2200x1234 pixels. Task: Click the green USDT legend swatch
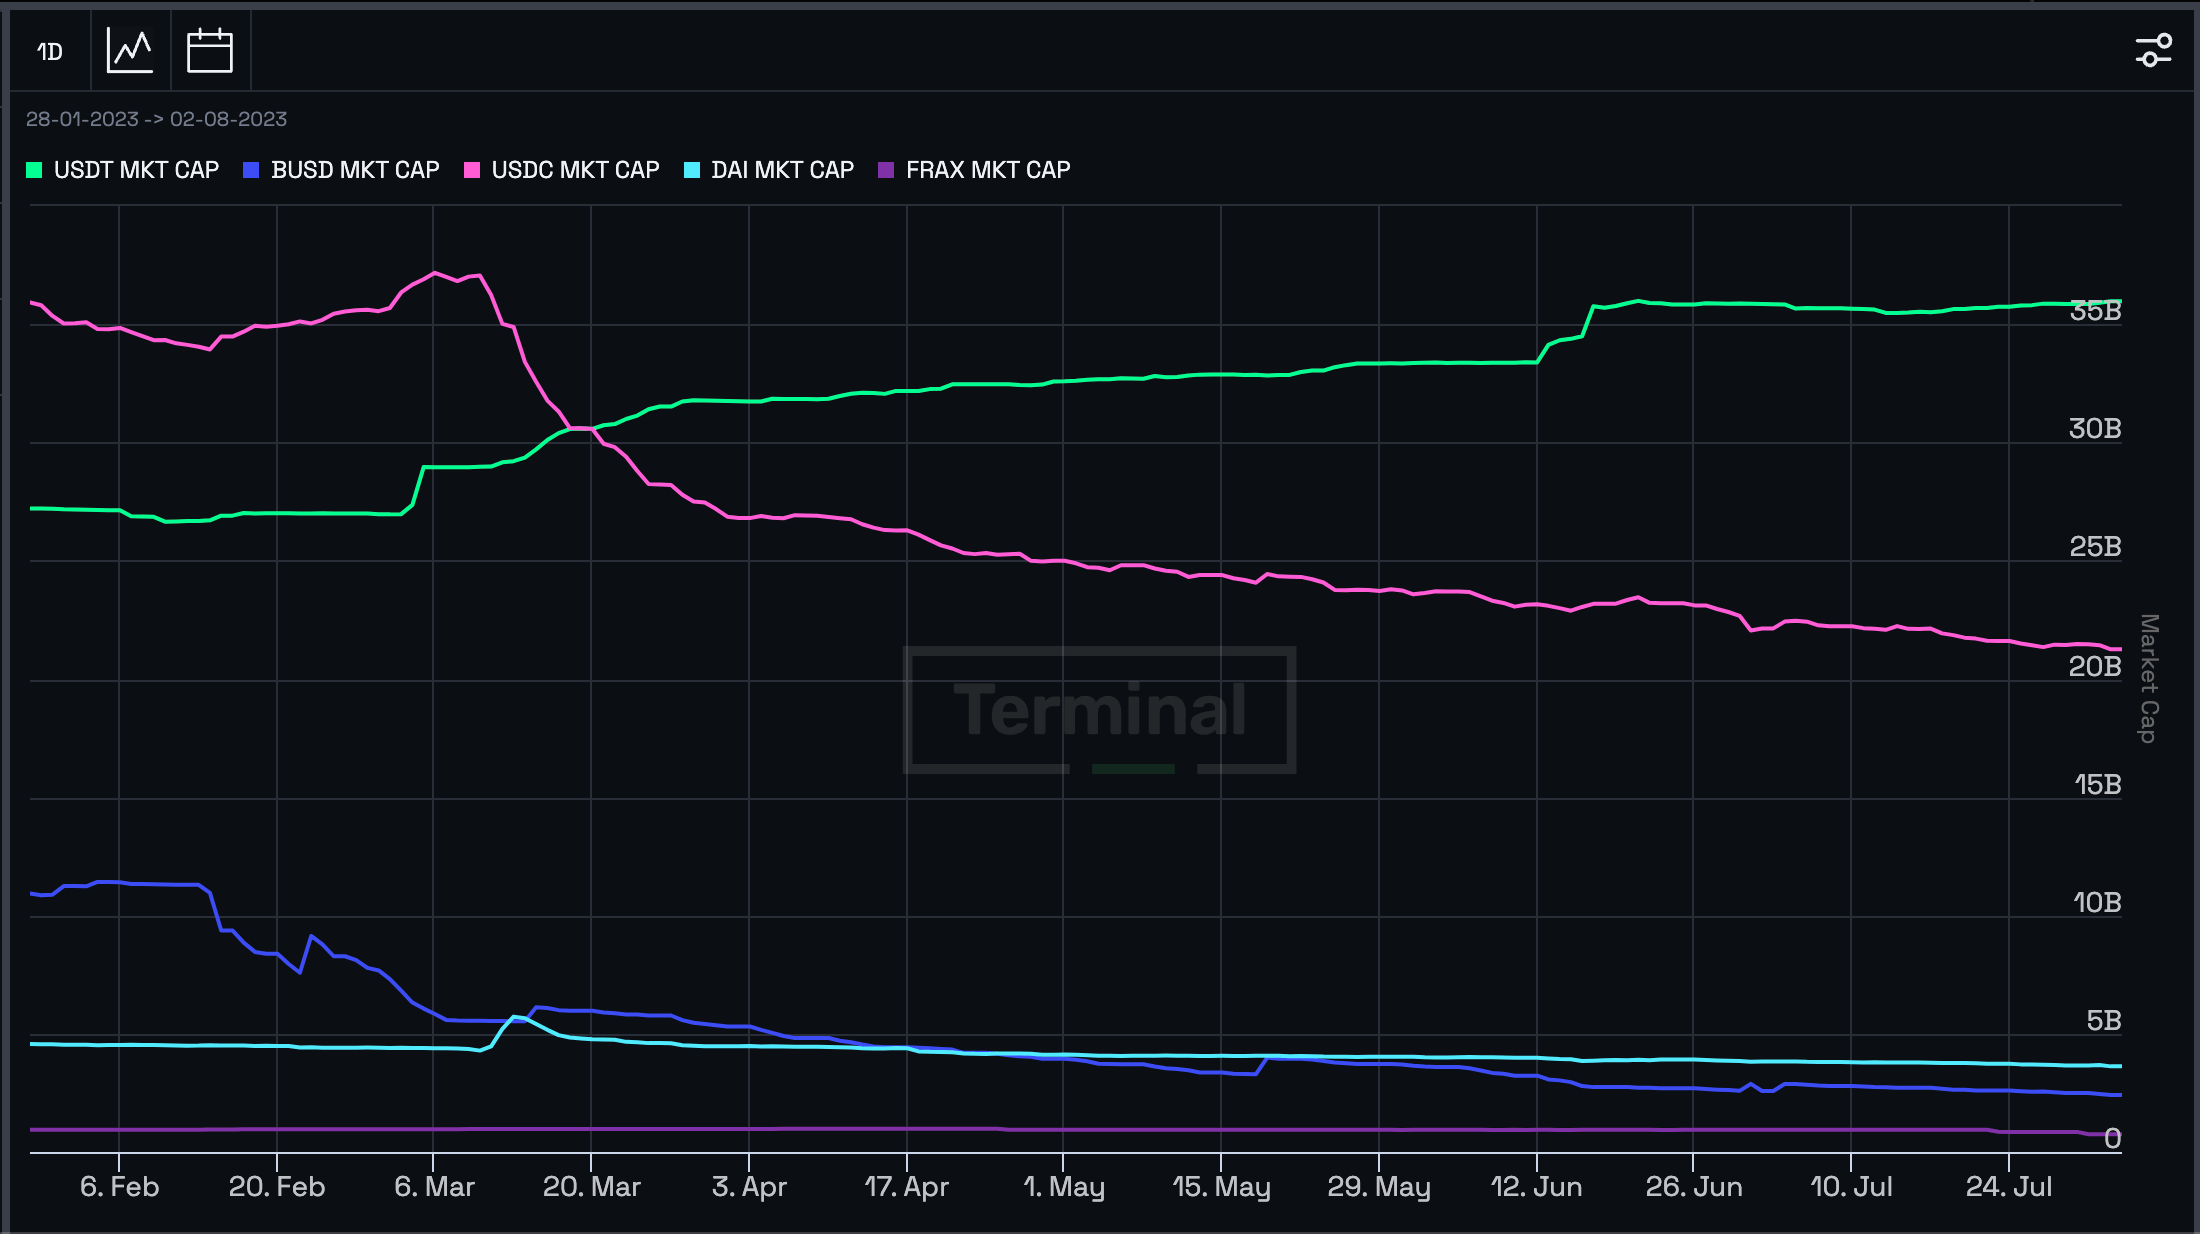click(x=34, y=170)
